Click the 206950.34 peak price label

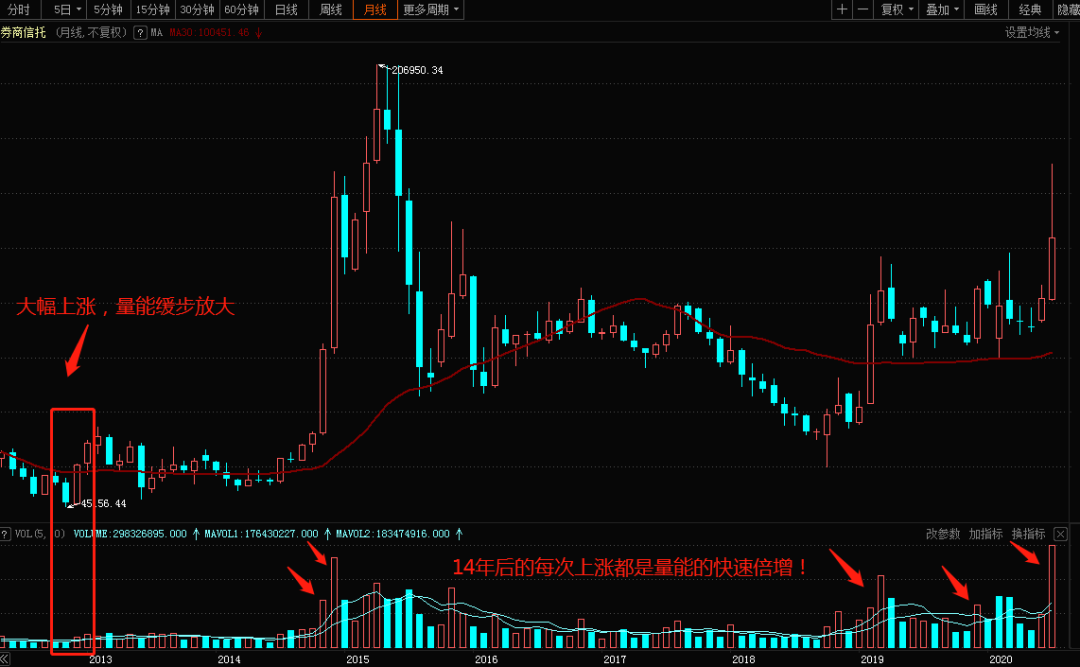point(417,70)
